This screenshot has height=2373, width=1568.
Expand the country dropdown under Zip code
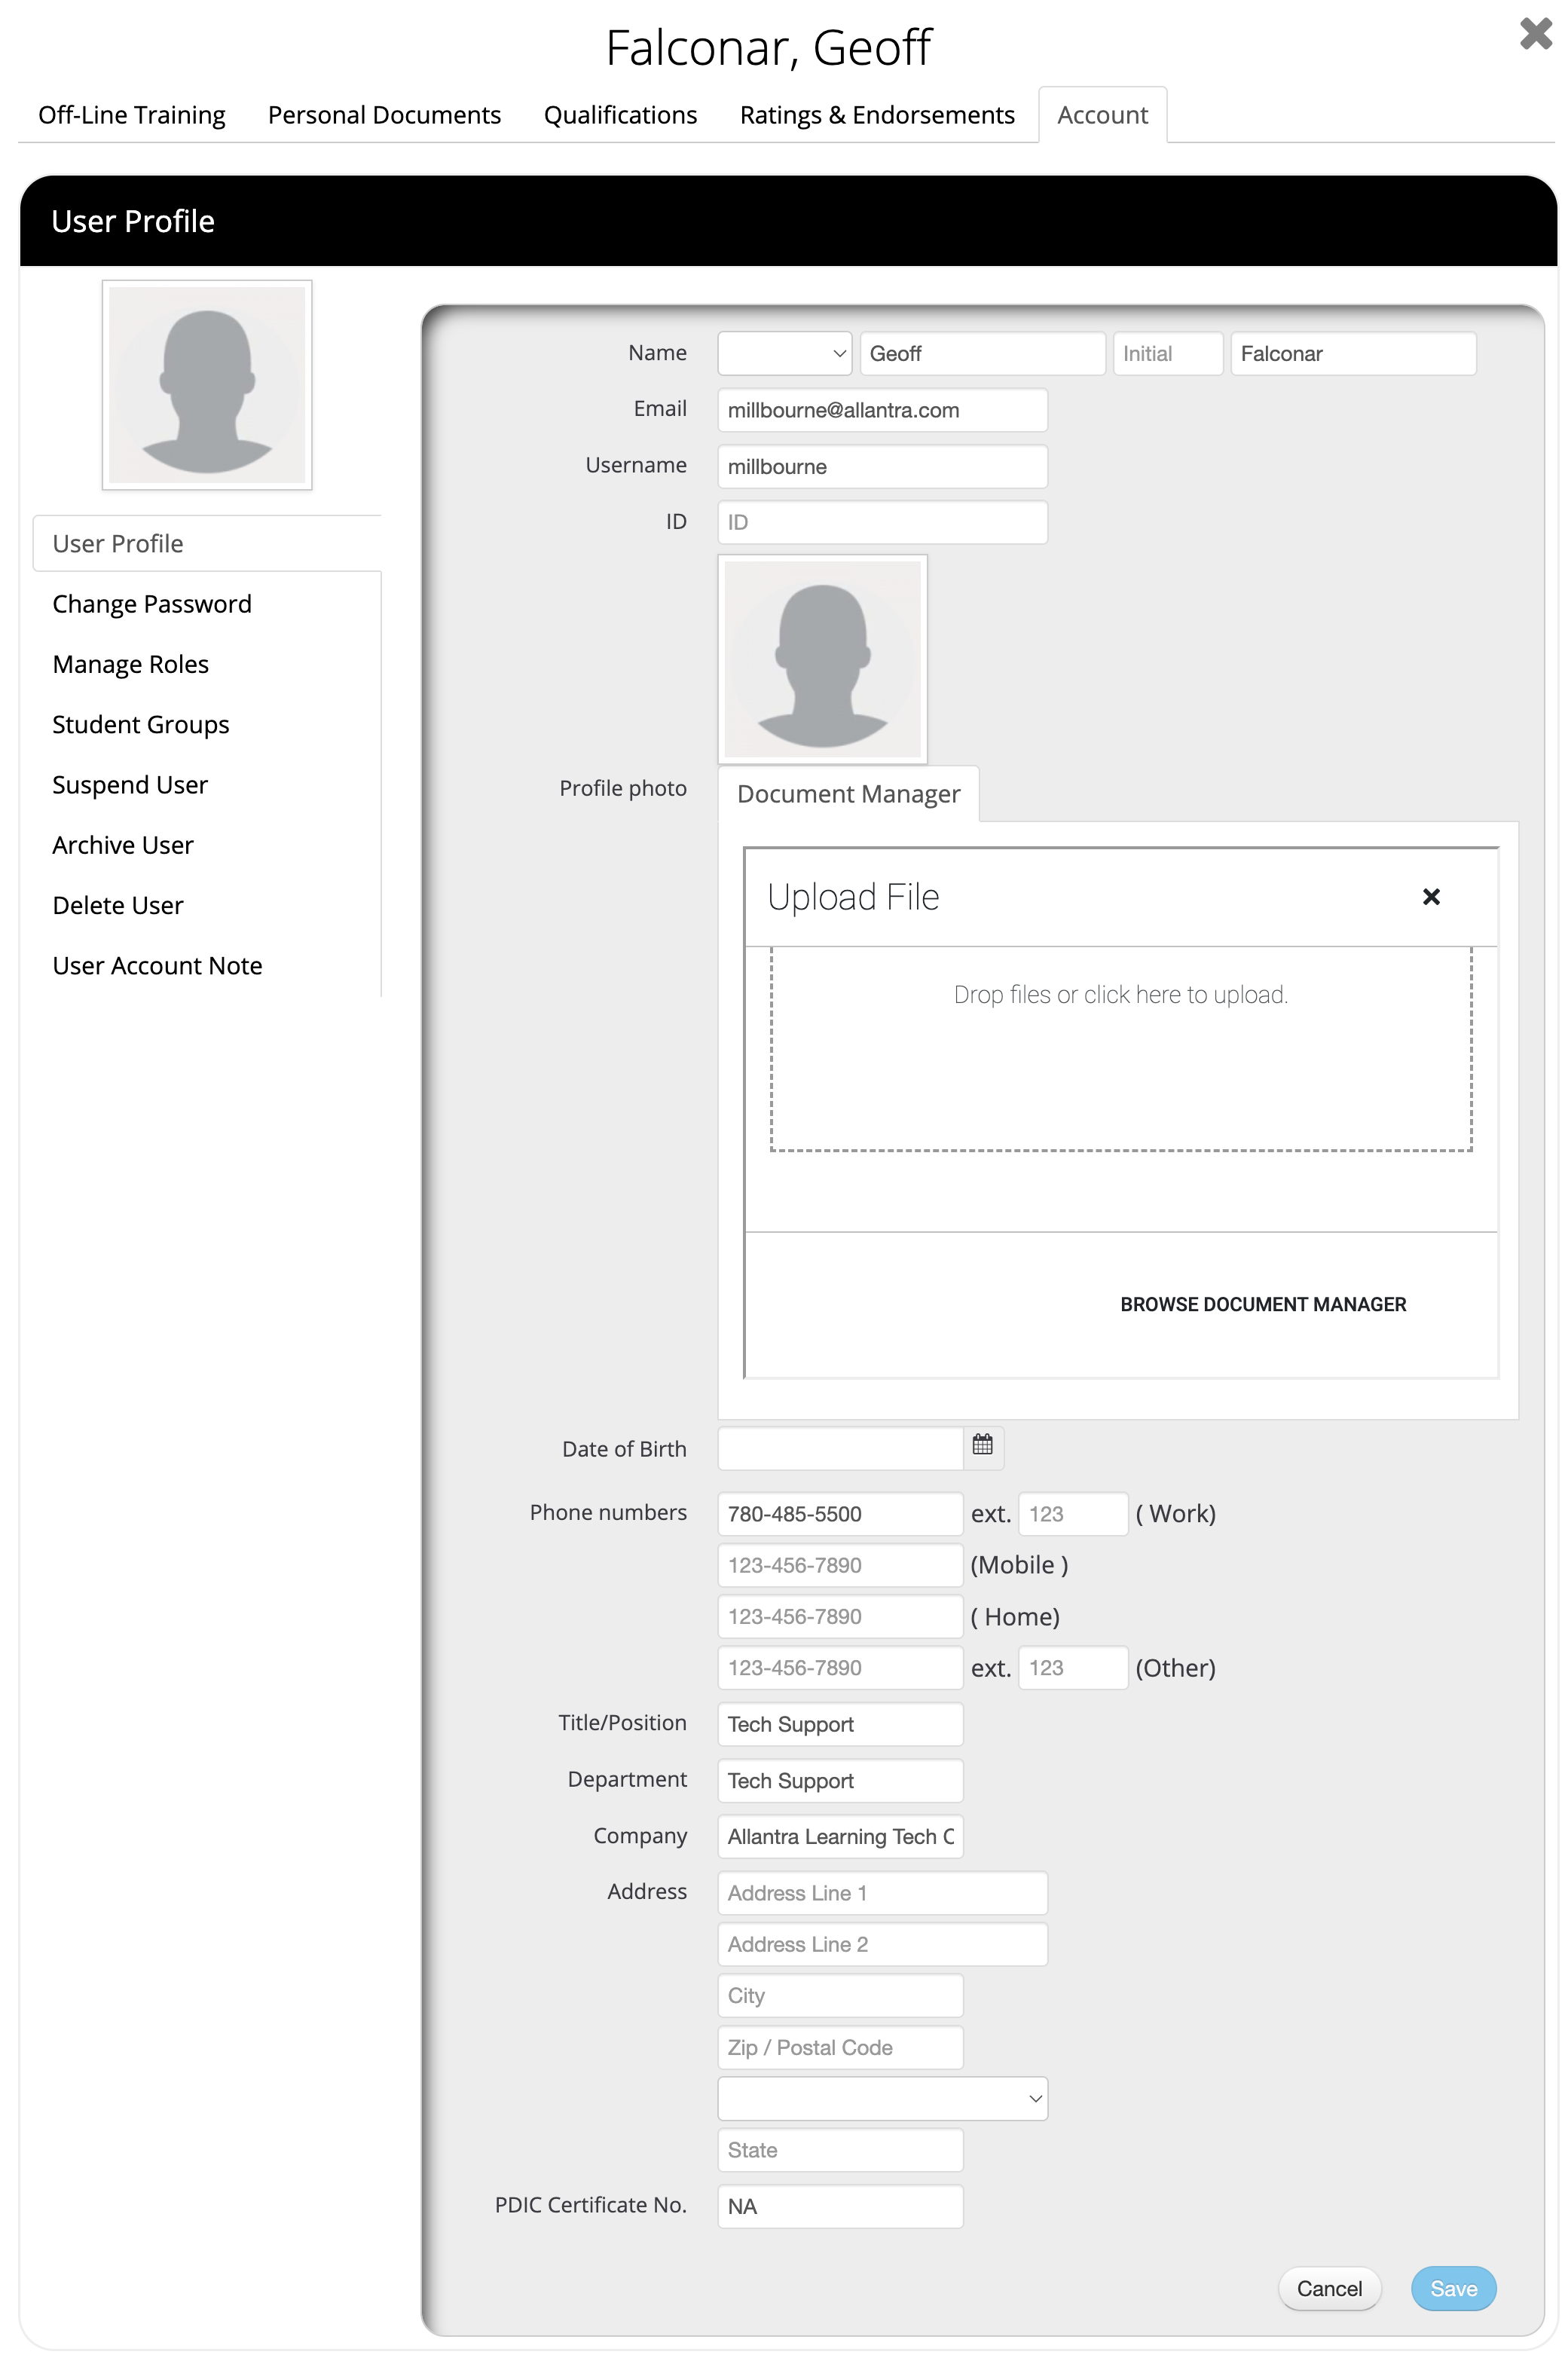pos(882,2098)
